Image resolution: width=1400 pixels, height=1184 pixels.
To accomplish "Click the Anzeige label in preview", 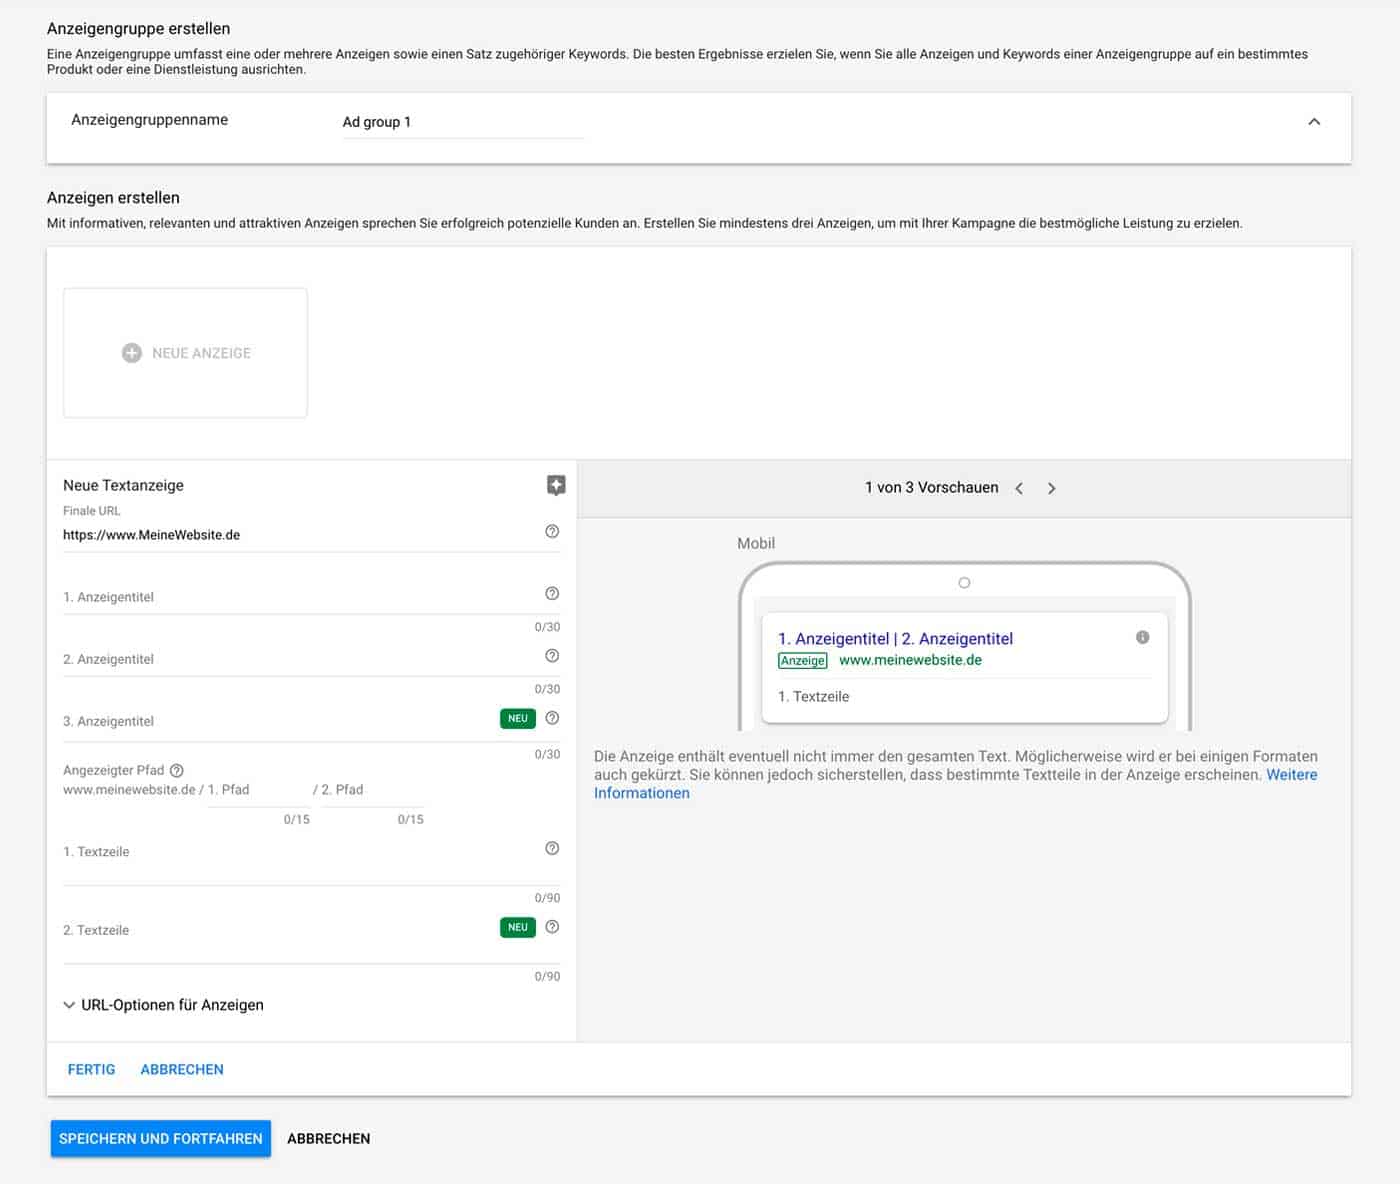I will pos(803,660).
